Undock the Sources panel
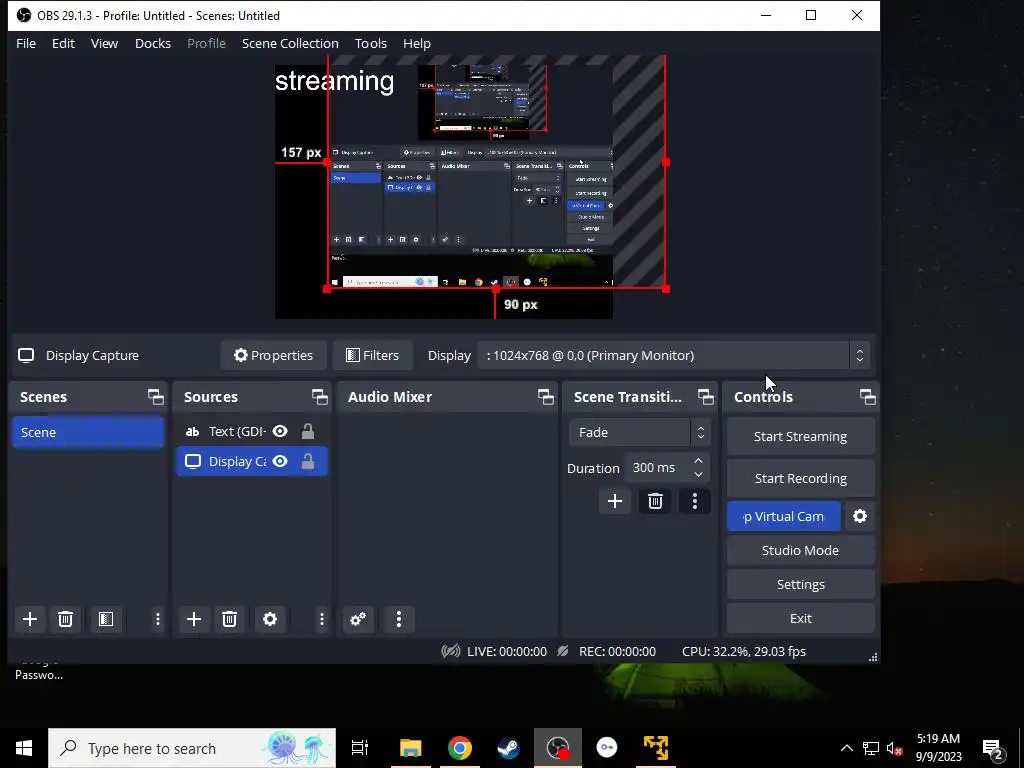 pos(319,396)
